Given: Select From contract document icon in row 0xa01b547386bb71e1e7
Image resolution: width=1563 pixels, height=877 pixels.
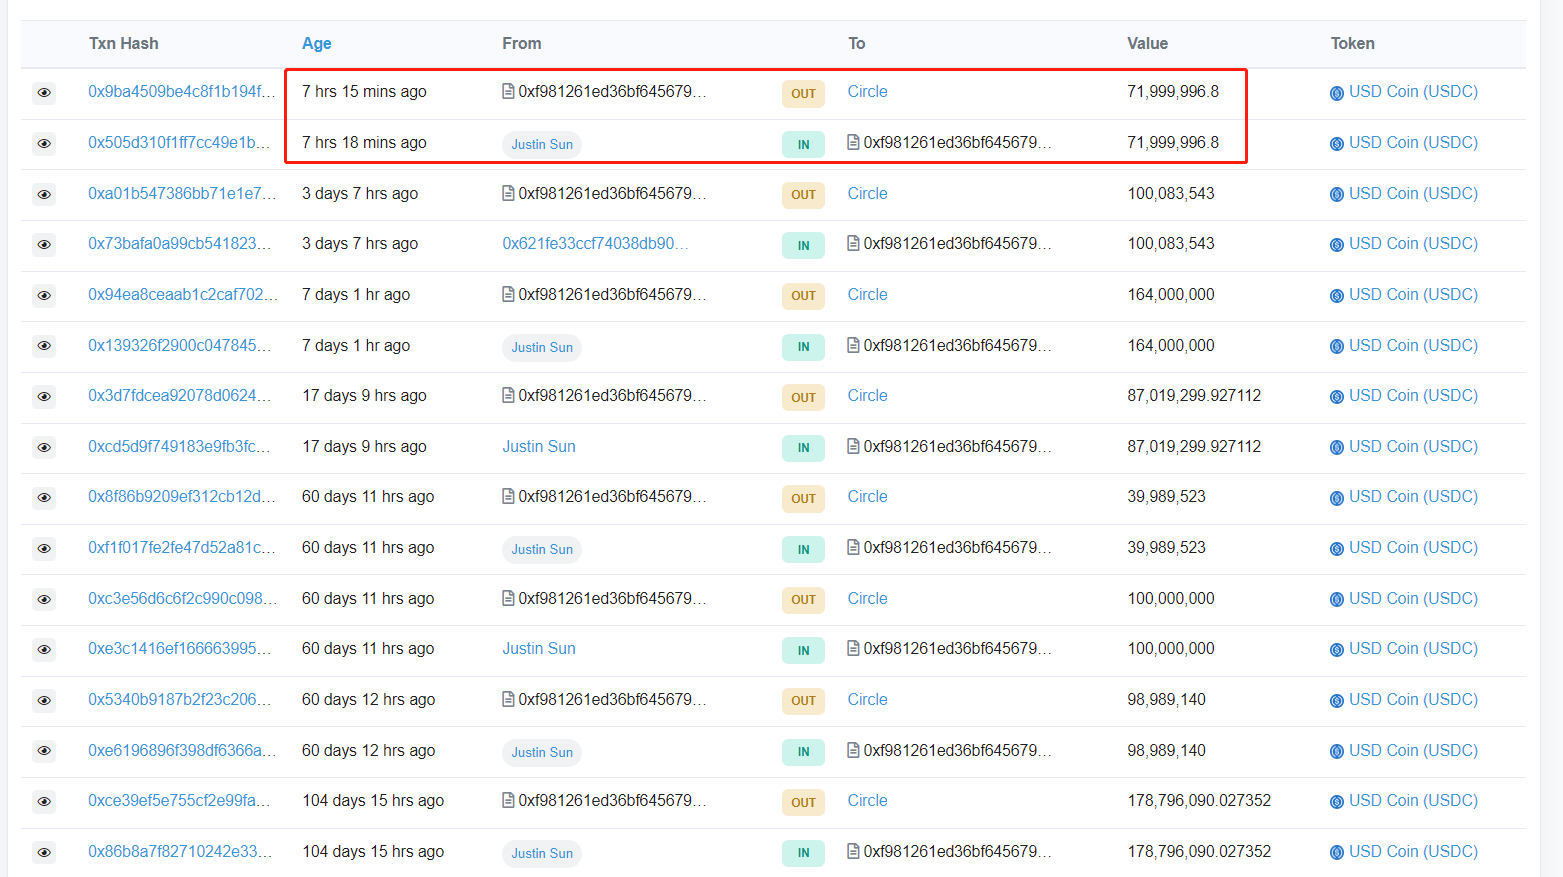Looking at the screenshot, I should tap(508, 193).
